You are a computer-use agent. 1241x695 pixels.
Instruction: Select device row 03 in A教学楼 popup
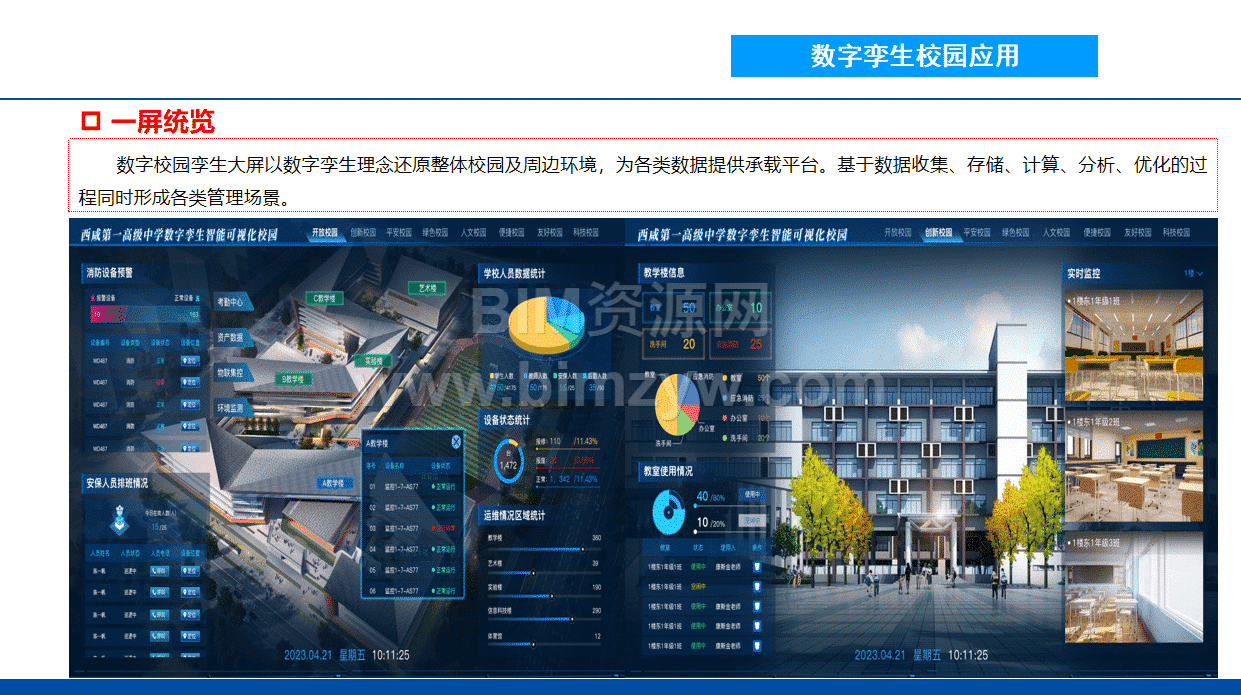click(x=412, y=529)
